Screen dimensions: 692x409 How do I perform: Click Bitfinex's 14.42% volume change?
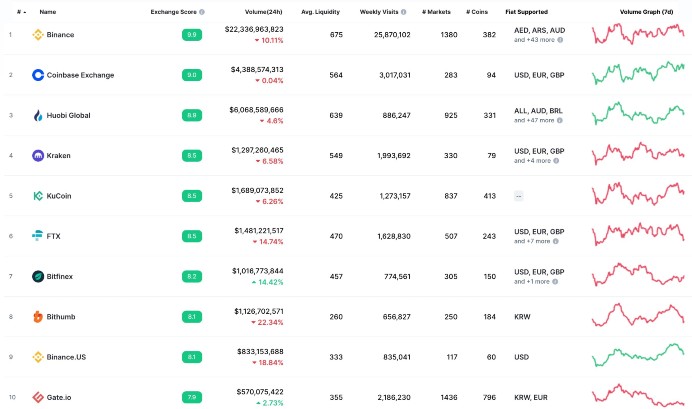click(x=267, y=282)
